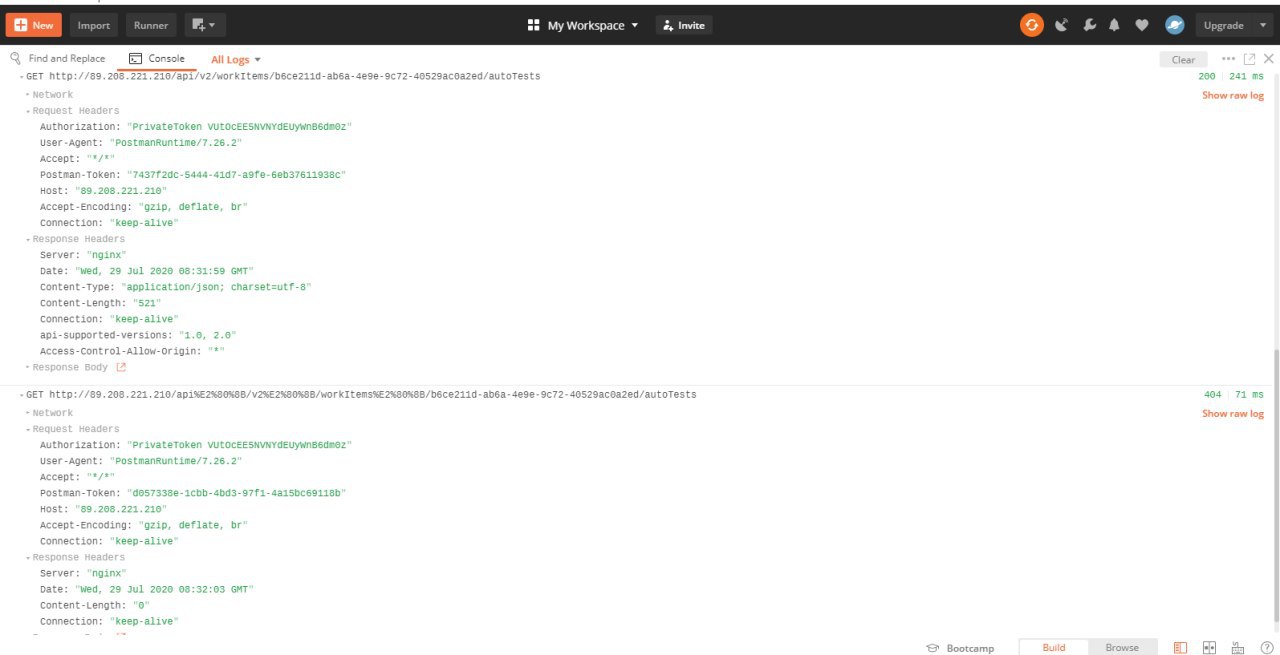Click the New button
1280x655 pixels.
click(34, 25)
